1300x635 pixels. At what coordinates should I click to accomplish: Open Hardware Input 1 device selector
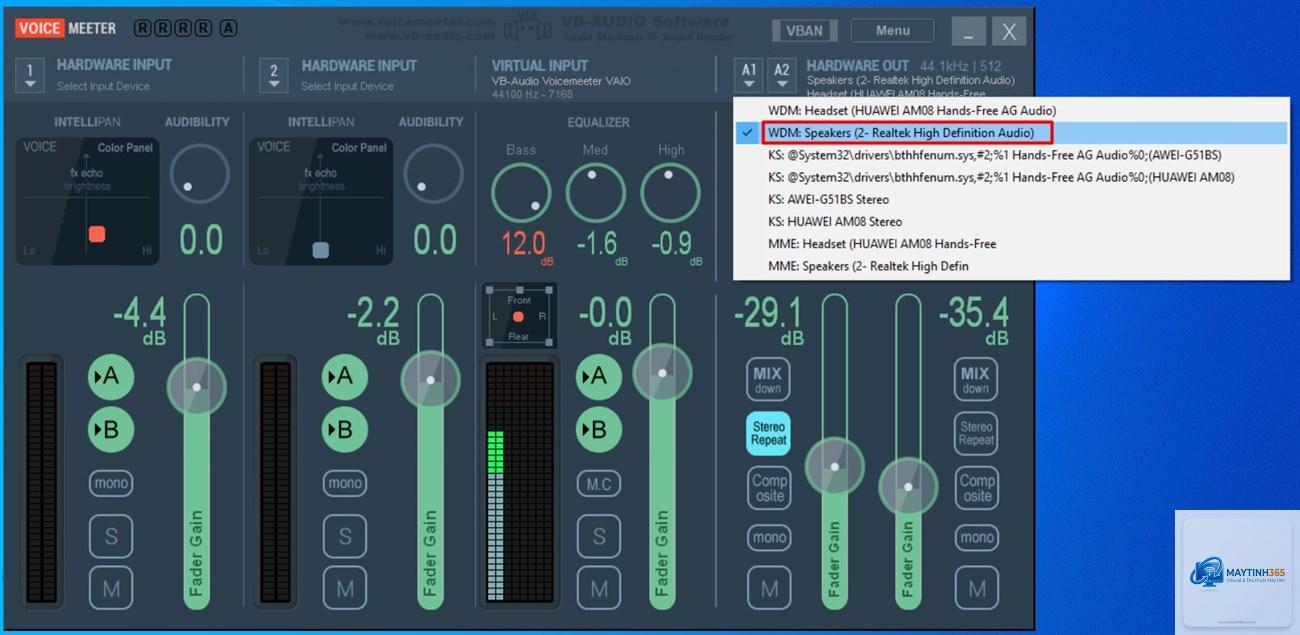(x=30, y=75)
